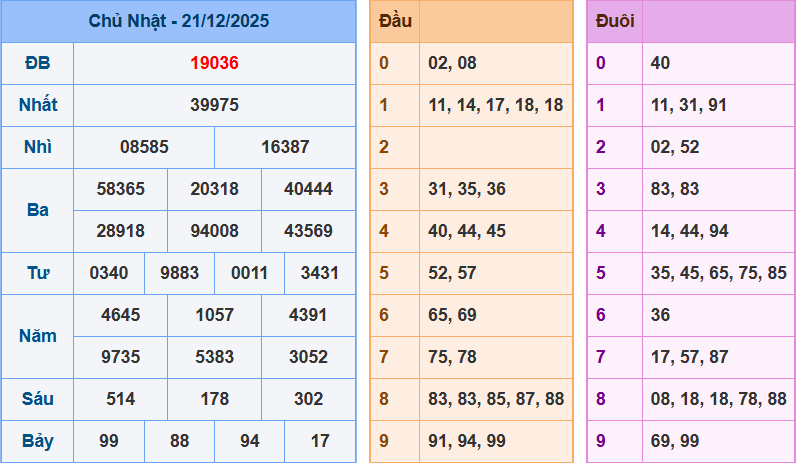Click the Đầu column header

point(395,21)
